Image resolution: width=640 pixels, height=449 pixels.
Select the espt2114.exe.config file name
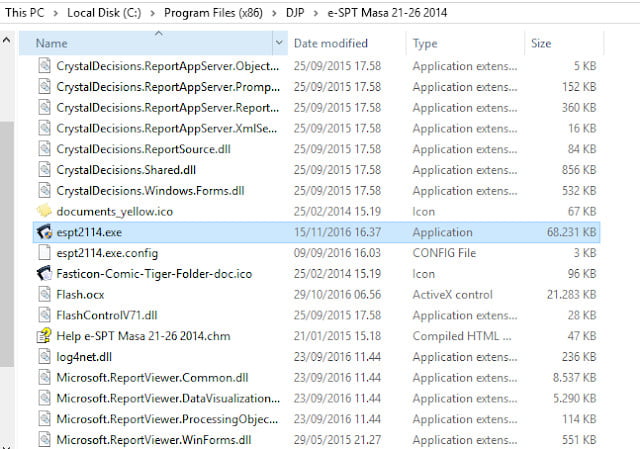pos(107,253)
